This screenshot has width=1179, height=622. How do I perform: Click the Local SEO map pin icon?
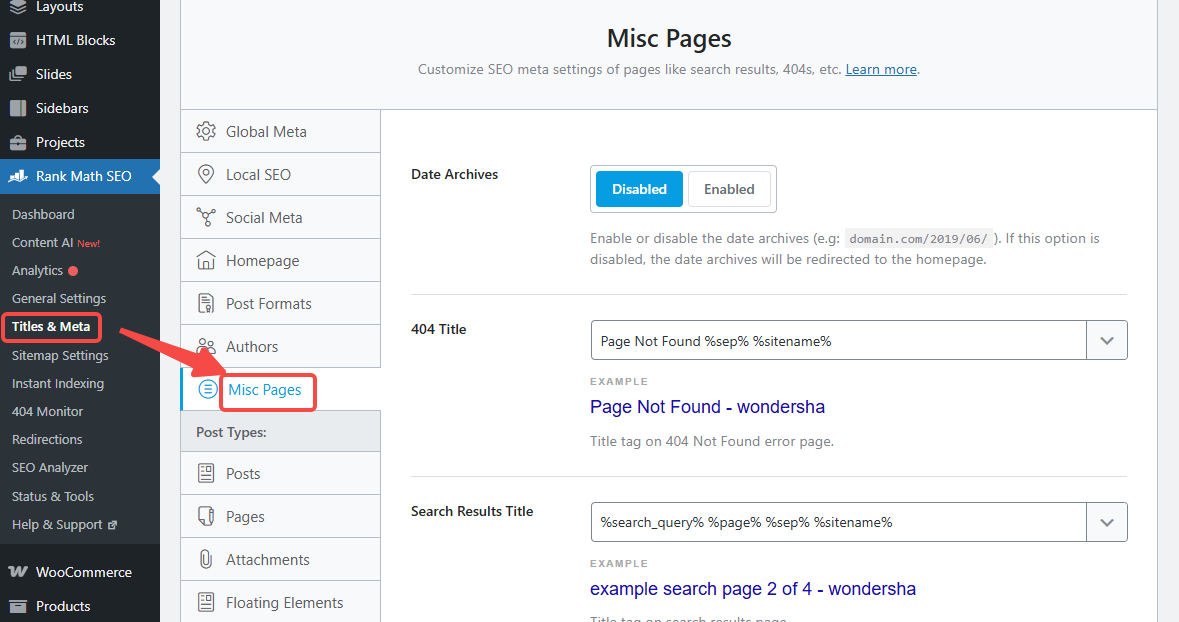tap(206, 175)
